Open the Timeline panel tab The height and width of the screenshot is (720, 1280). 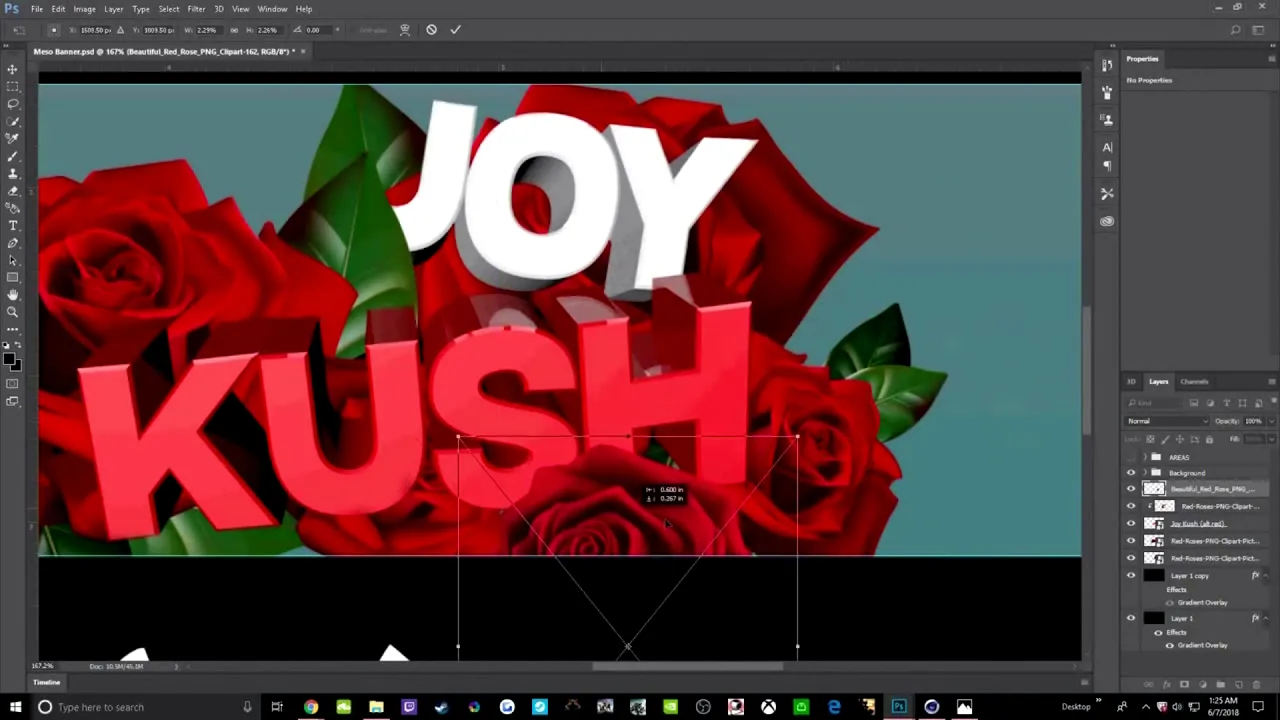(46, 682)
